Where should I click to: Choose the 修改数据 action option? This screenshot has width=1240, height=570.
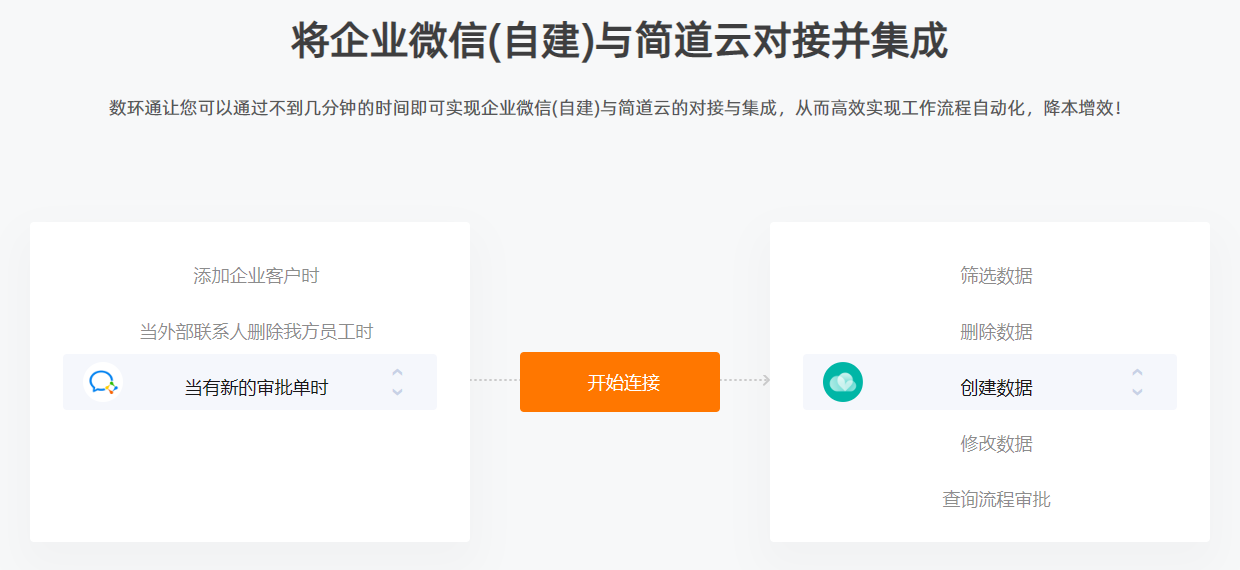(x=996, y=444)
